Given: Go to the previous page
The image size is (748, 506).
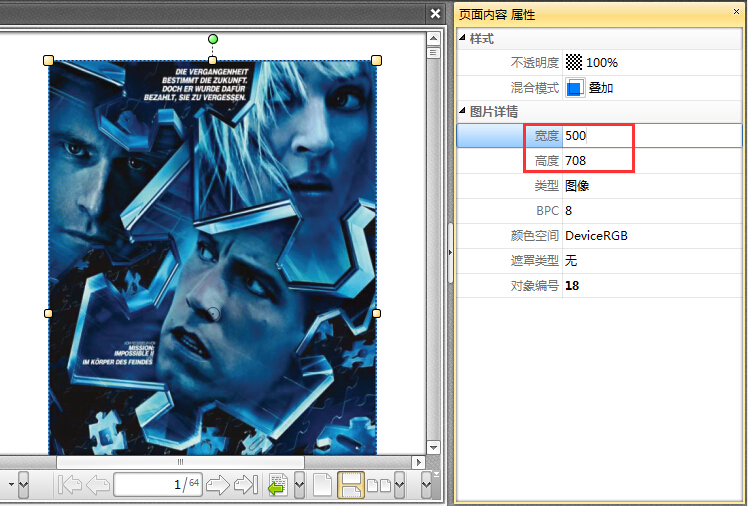Looking at the screenshot, I should point(98,485).
